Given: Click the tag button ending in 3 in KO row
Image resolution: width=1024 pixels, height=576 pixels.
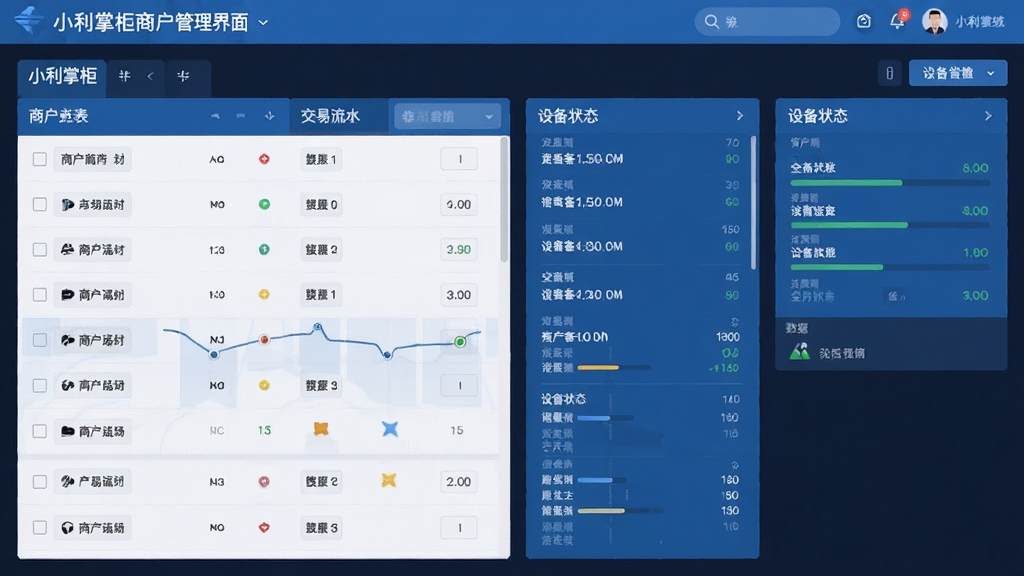Looking at the screenshot, I should click(x=321, y=385).
